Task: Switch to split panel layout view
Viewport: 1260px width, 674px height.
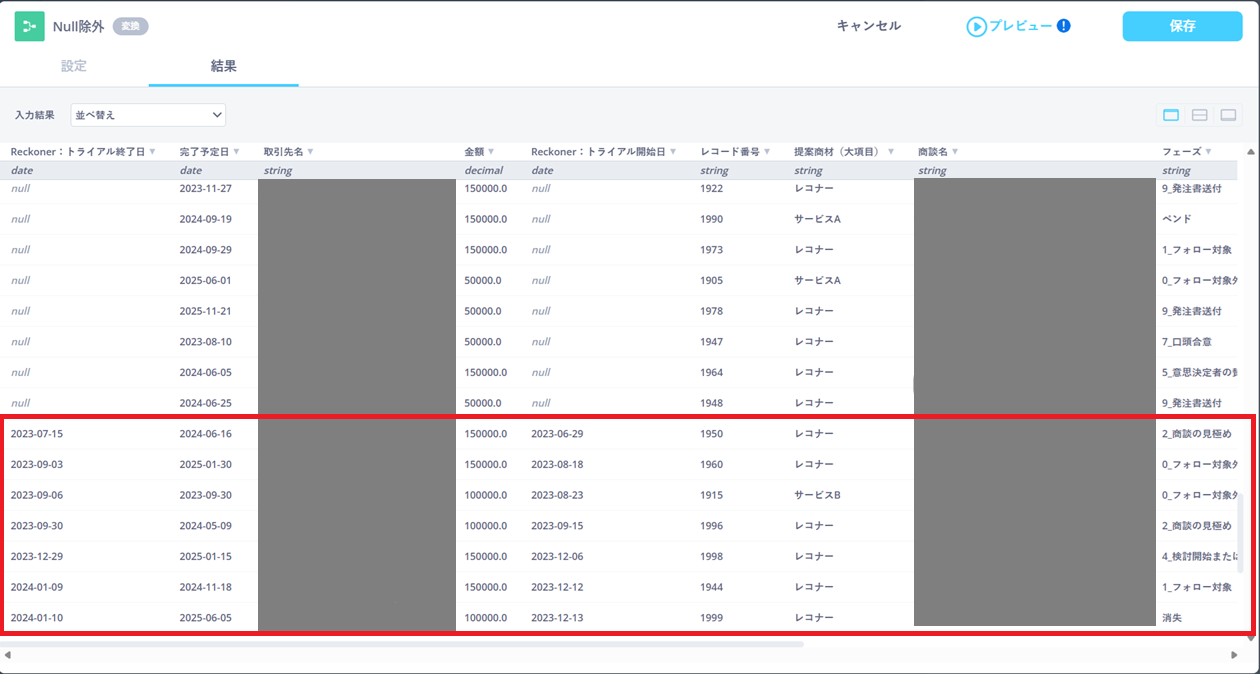Action: (1199, 115)
